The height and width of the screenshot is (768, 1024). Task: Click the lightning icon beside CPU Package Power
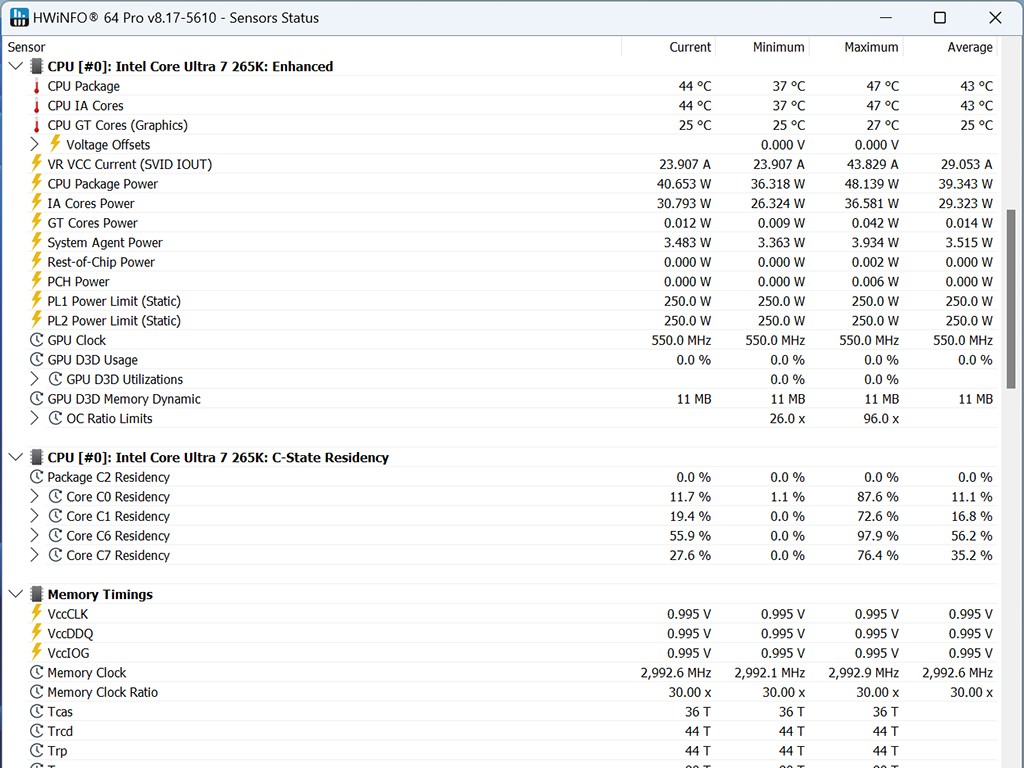click(37, 184)
